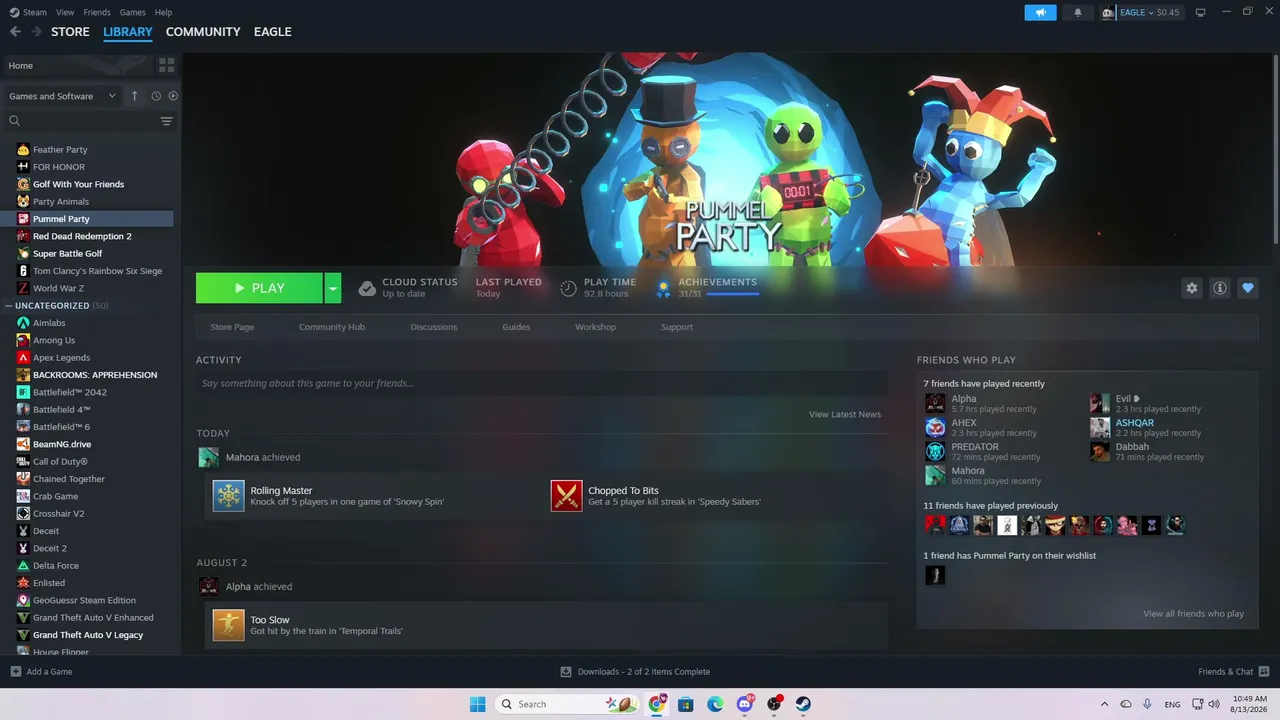Image resolution: width=1280 pixels, height=720 pixels.
Task: Open Chrome from the taskbar
Action: [x=657, y=704]
